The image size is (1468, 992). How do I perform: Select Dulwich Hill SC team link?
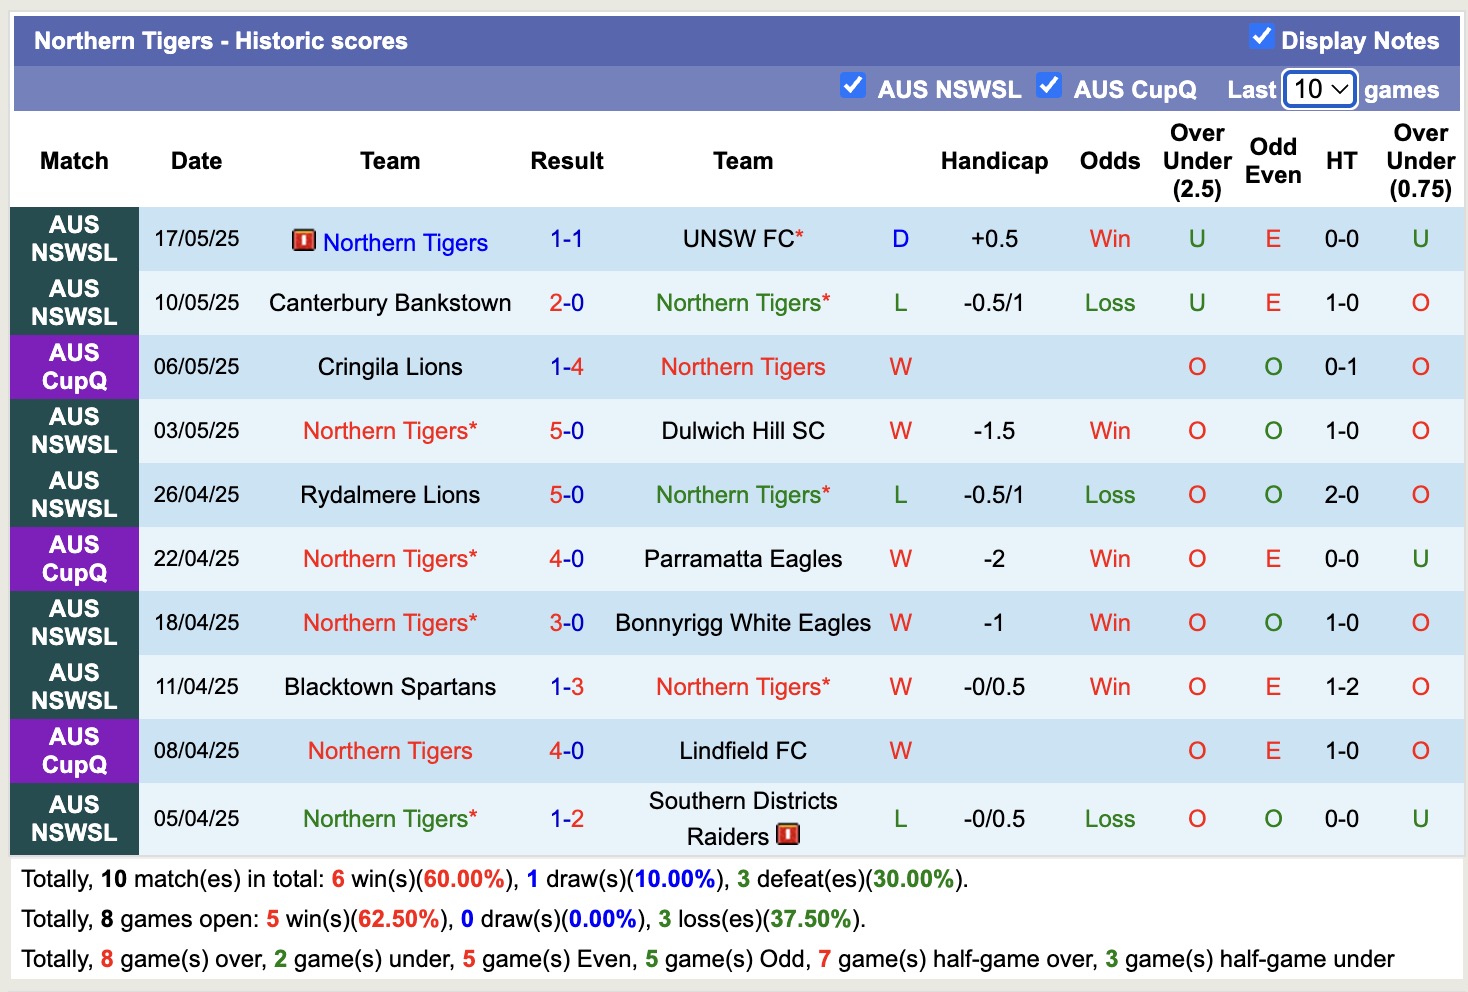pyautogui.click(x=743, y=431)
